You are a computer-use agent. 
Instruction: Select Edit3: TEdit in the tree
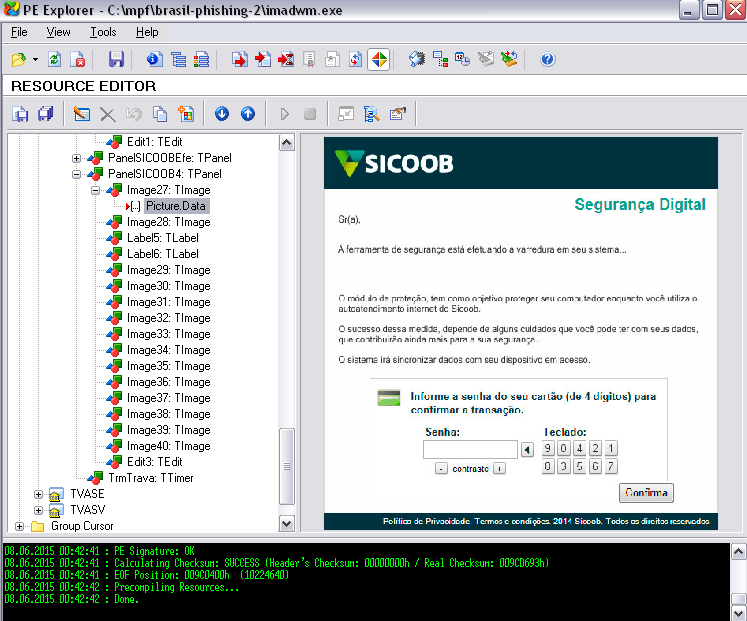point(154,462)
